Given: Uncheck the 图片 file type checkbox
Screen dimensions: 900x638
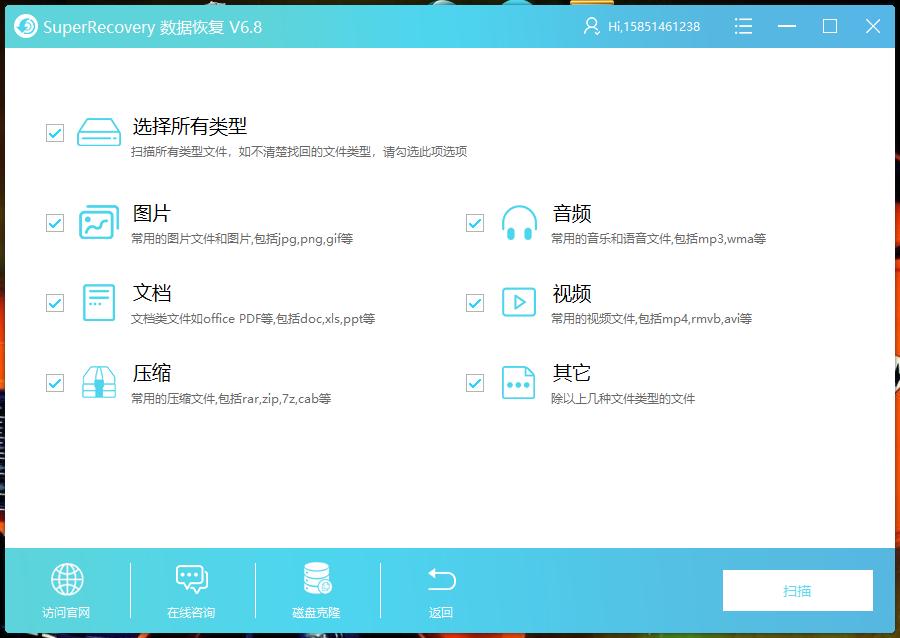Looking at the screenshot, I should click(54, 222).
